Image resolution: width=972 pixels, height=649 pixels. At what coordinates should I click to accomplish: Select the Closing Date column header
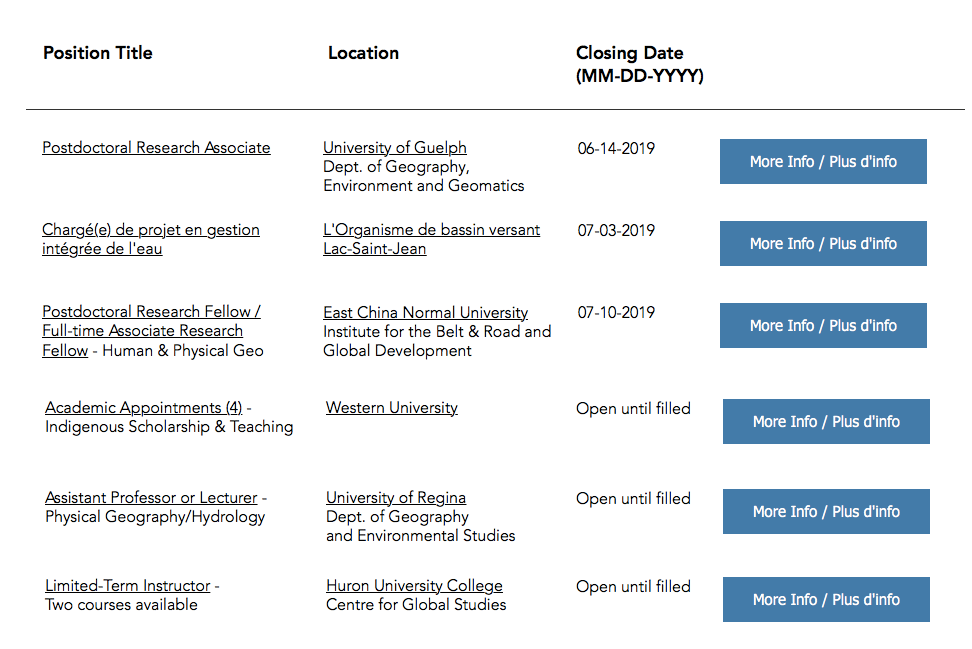point(640,64)
